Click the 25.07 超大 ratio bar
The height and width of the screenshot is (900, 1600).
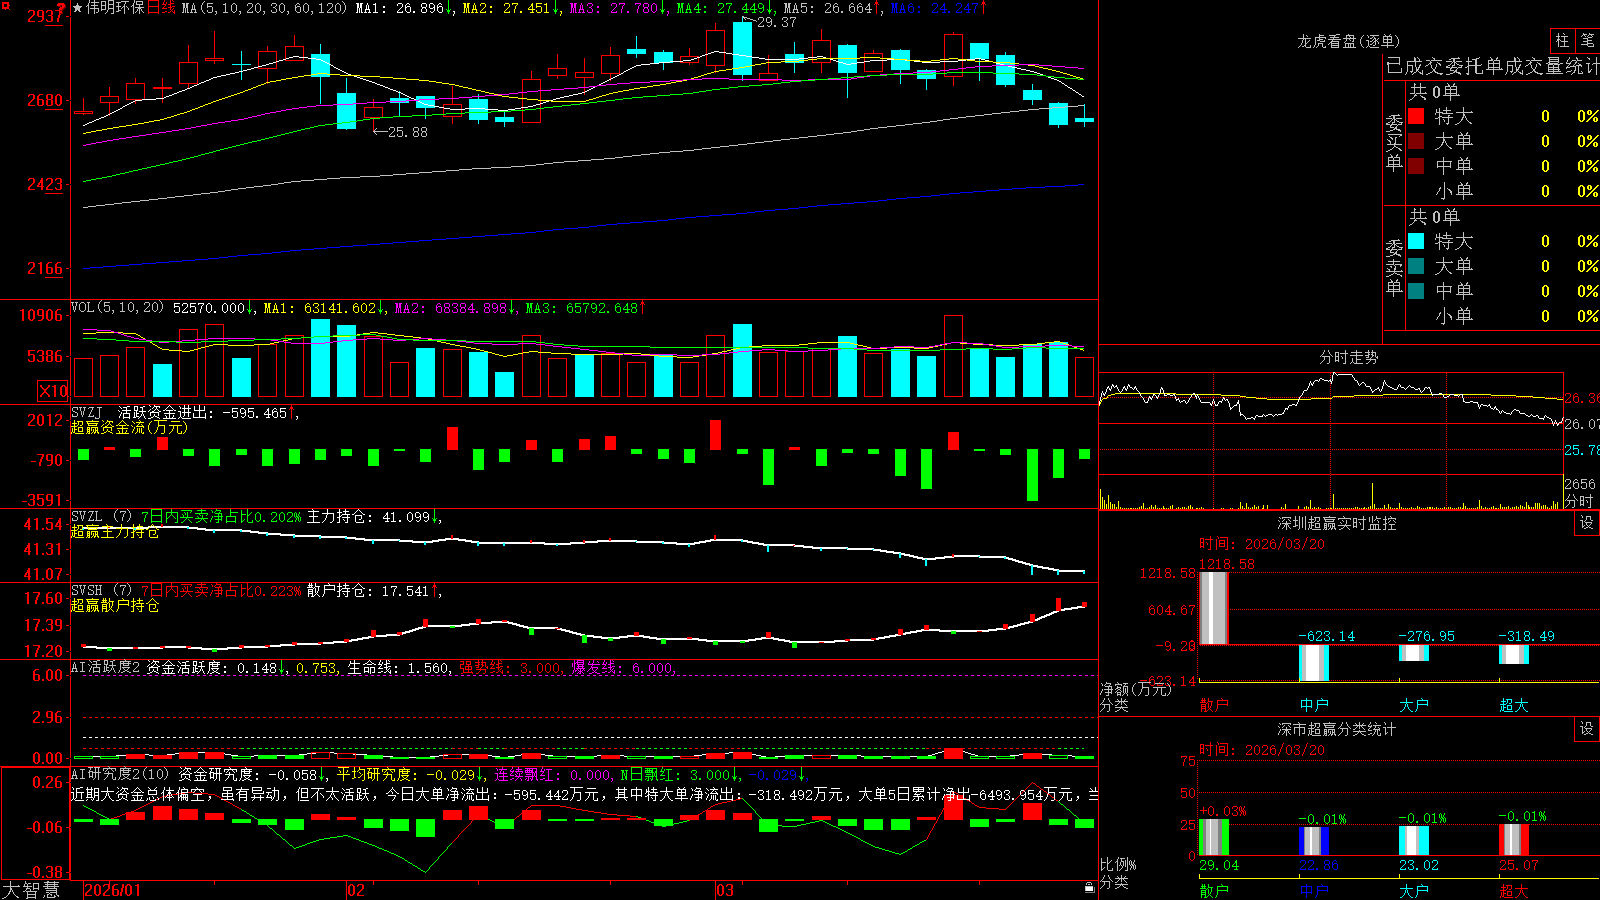point(1514,840)
